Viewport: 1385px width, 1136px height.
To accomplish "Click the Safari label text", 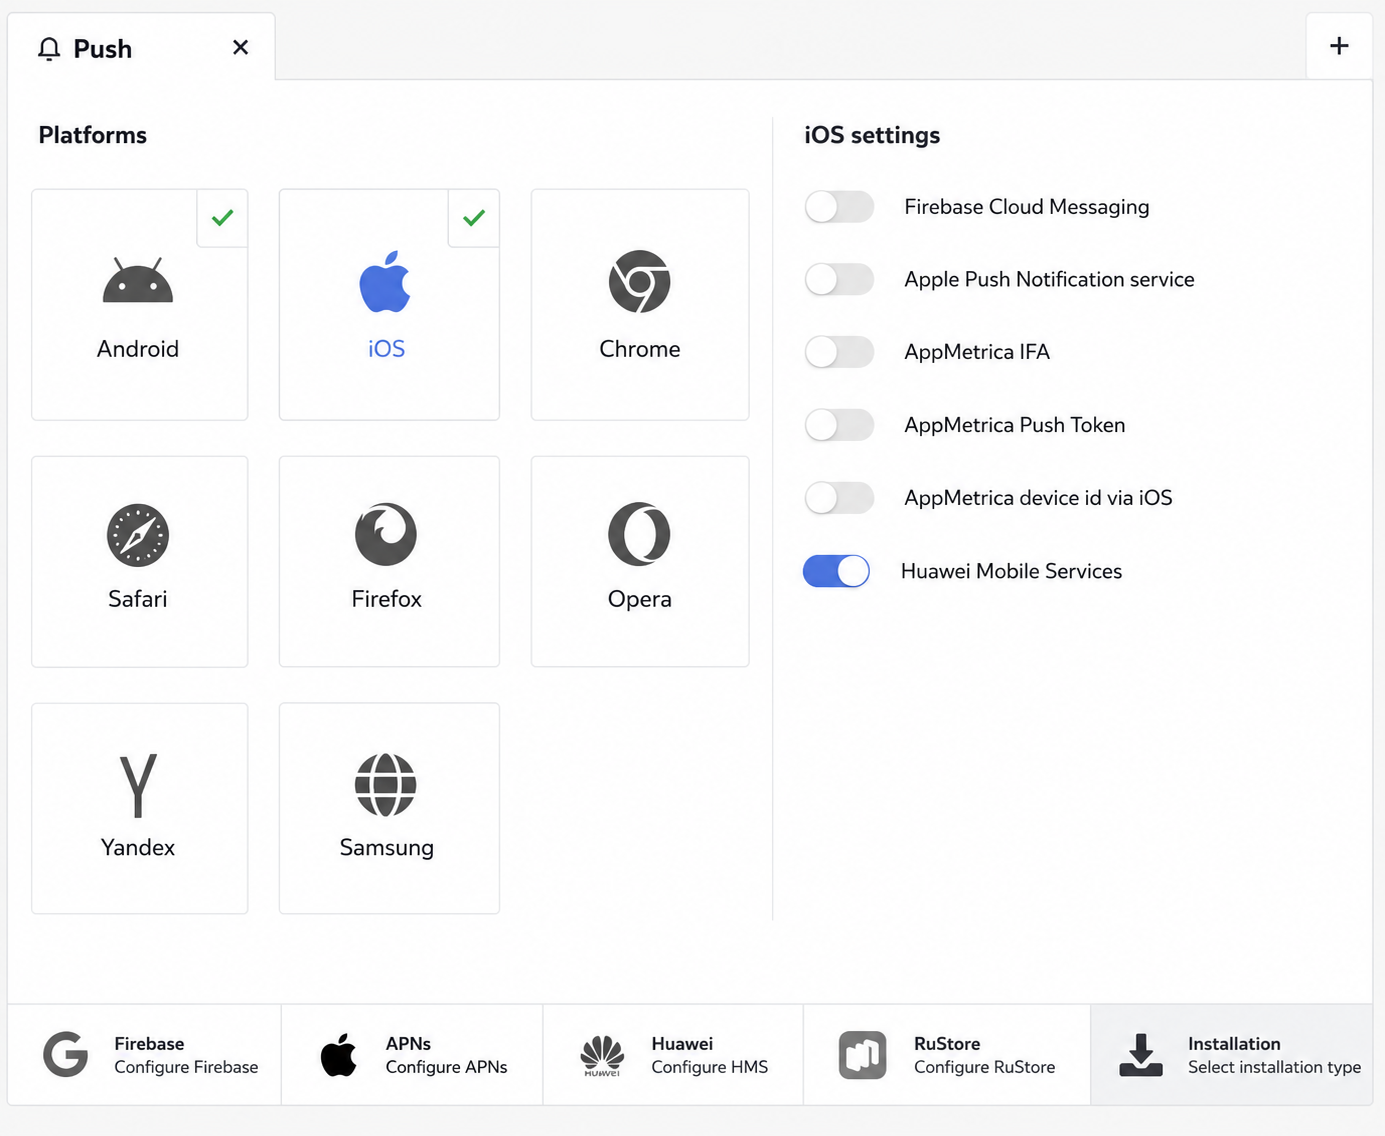I will 138,599.
